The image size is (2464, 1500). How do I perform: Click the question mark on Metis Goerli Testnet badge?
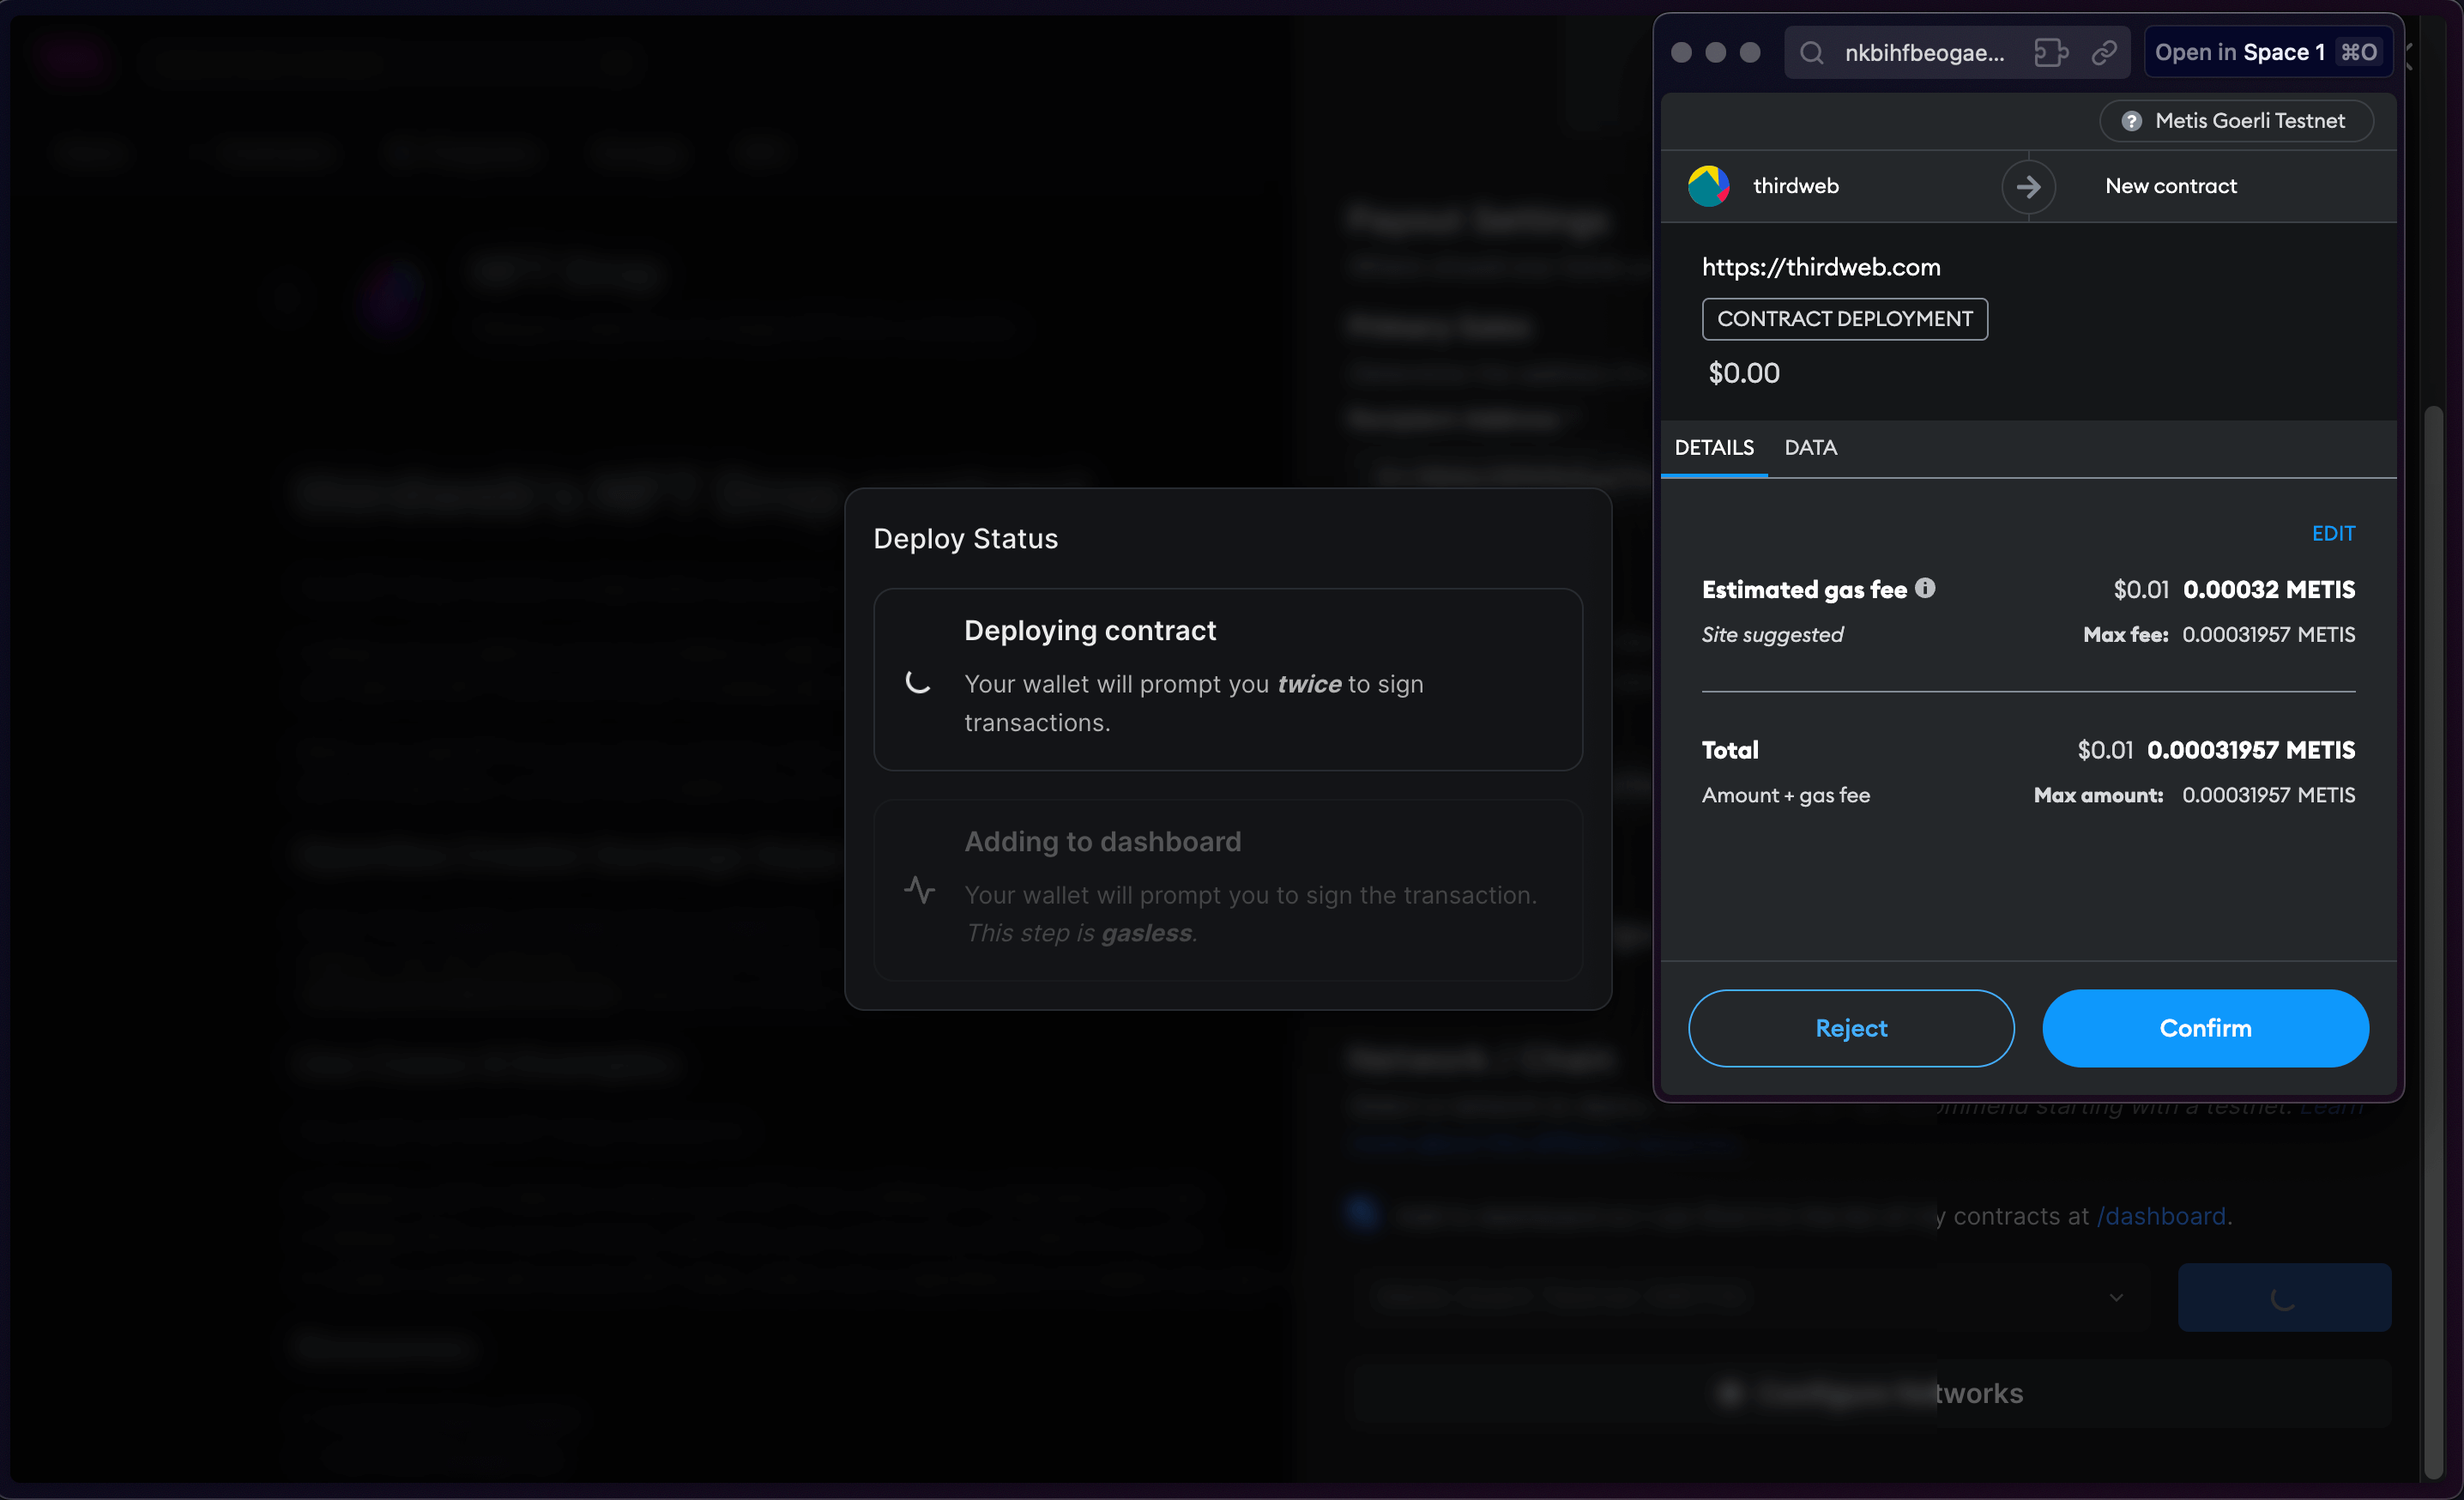(x=2133, y=120)
